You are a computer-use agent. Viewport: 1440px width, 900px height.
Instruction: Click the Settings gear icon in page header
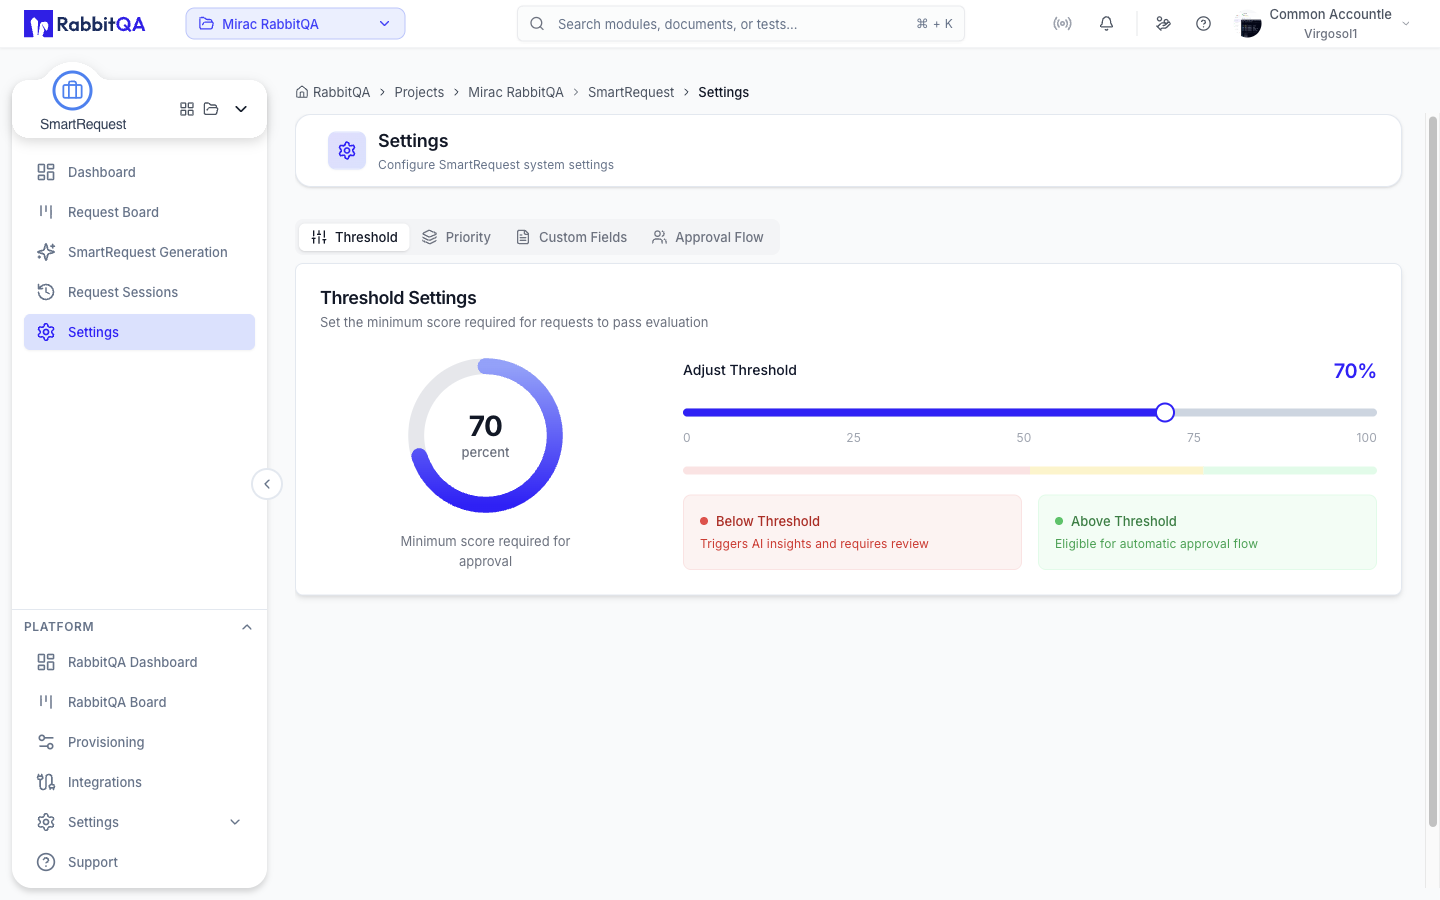click(347, 151)
